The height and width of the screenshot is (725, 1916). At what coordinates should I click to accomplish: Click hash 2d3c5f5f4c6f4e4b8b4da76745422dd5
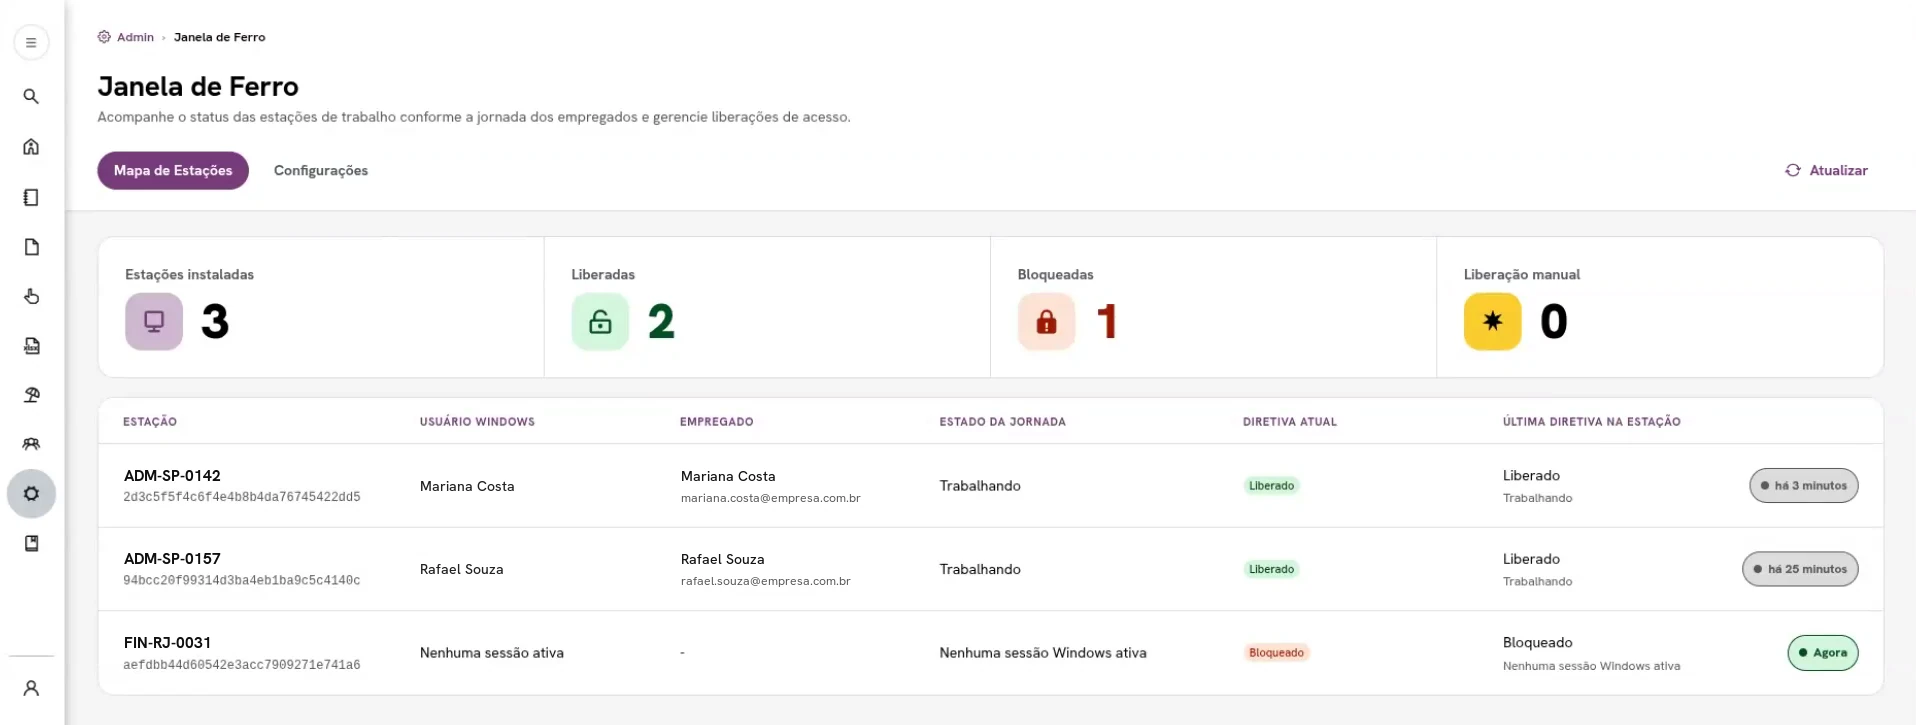pyautogui.click(x=242, y=497)
